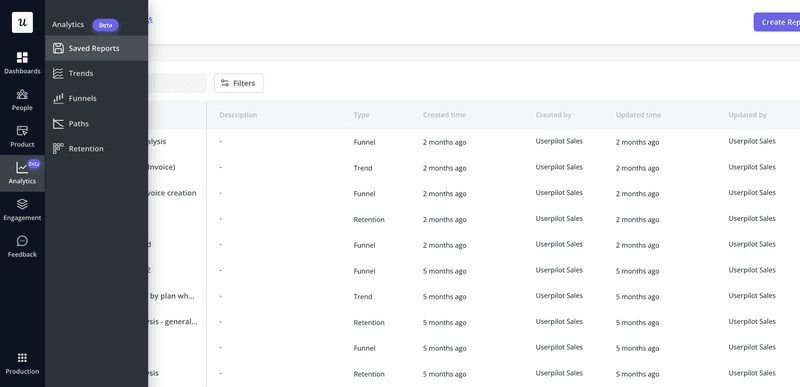This screenshot has width=800, height=387.
Task: Open the report ending in 'sis - general...'
Action: pos(173,322)
